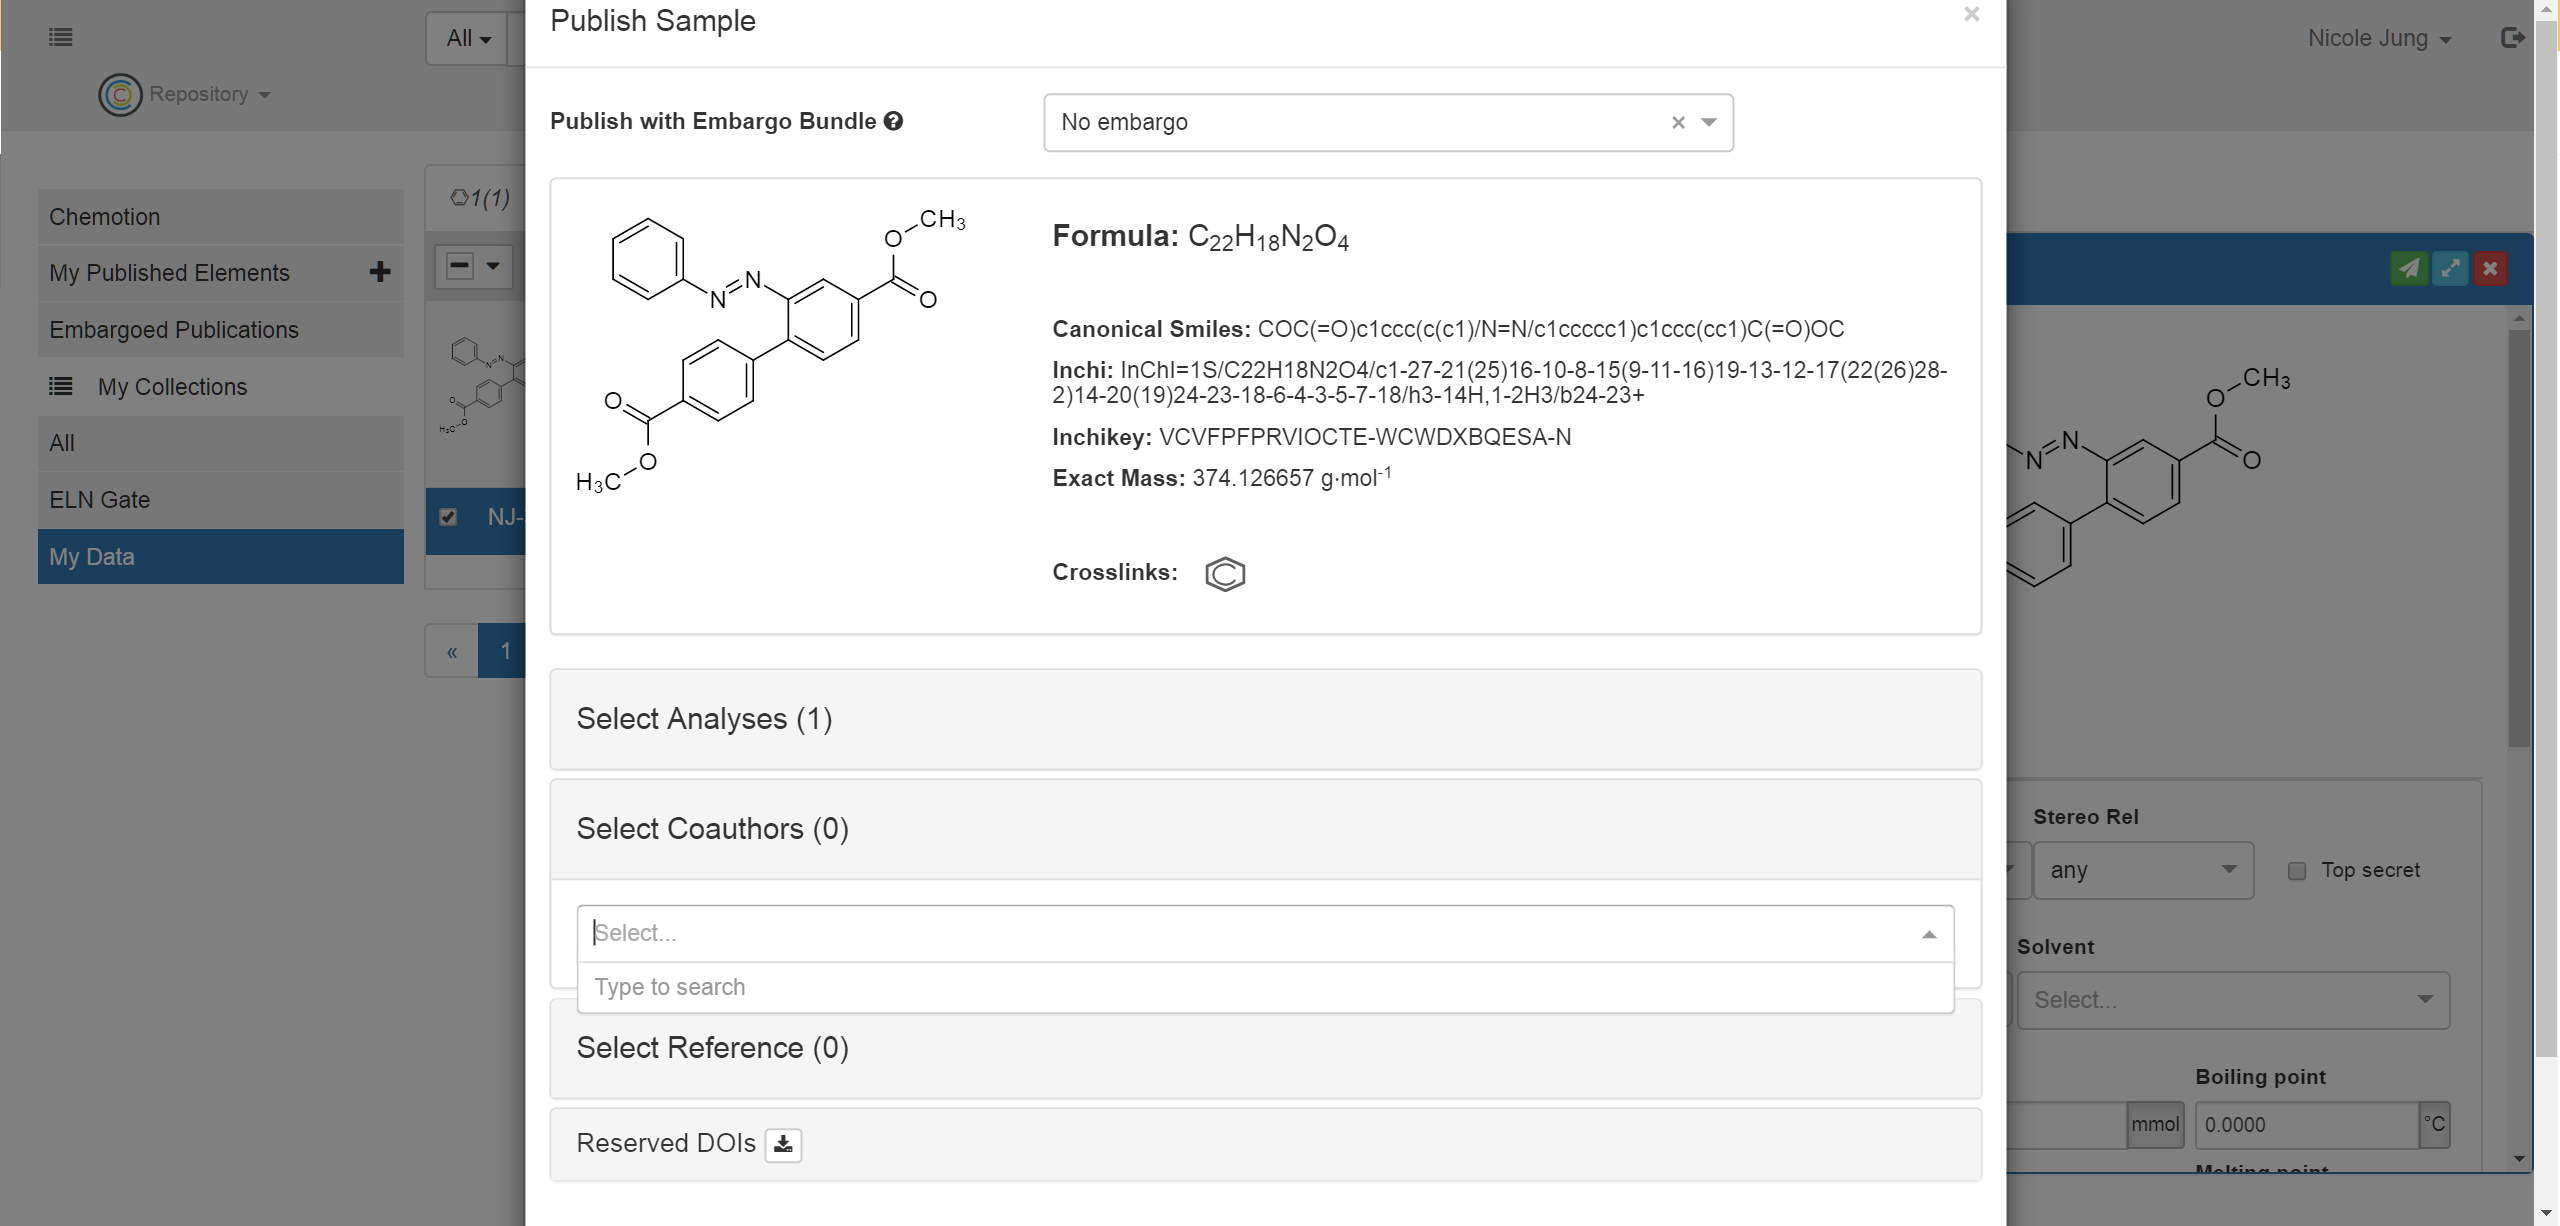Click the green publish paper-plane icon

2409,268
